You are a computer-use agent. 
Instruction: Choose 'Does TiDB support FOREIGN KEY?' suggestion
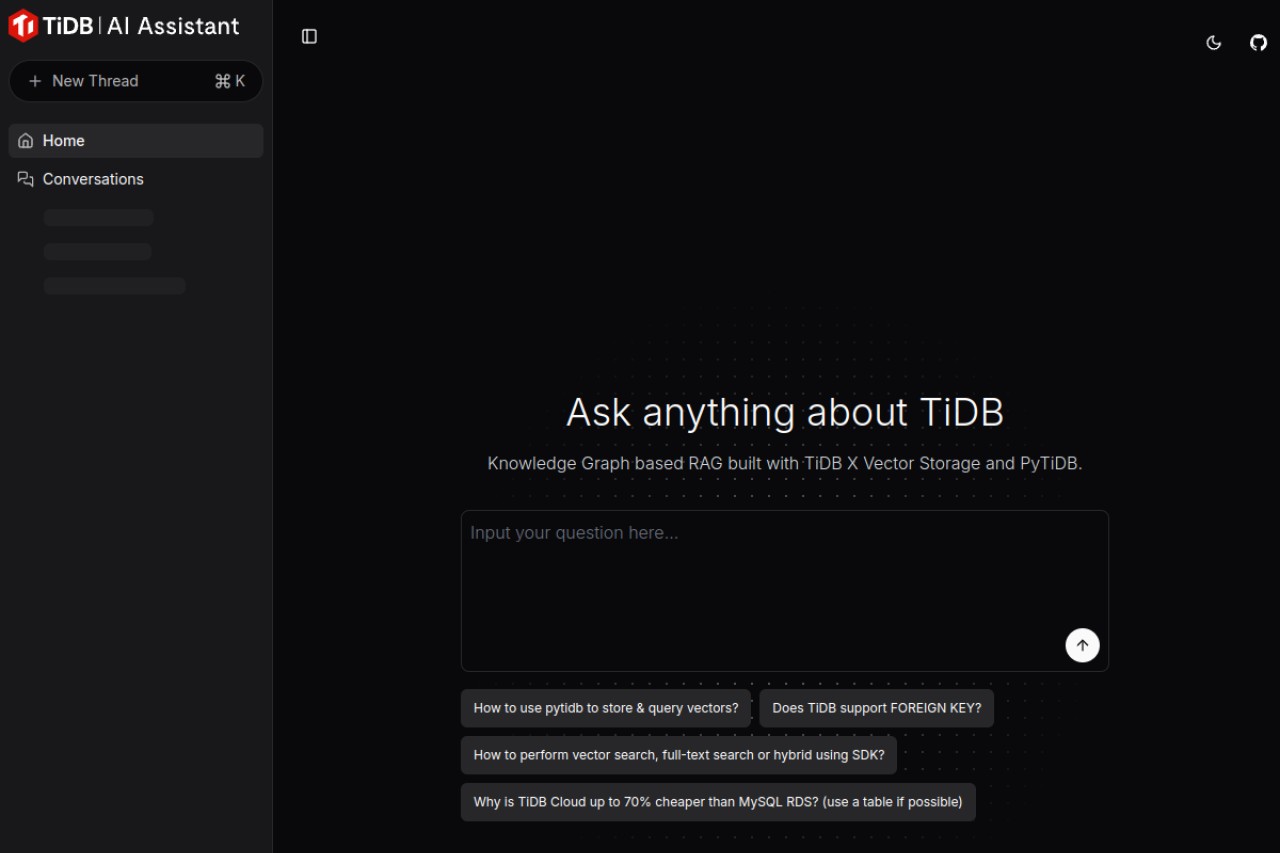[x=877, y=708]
